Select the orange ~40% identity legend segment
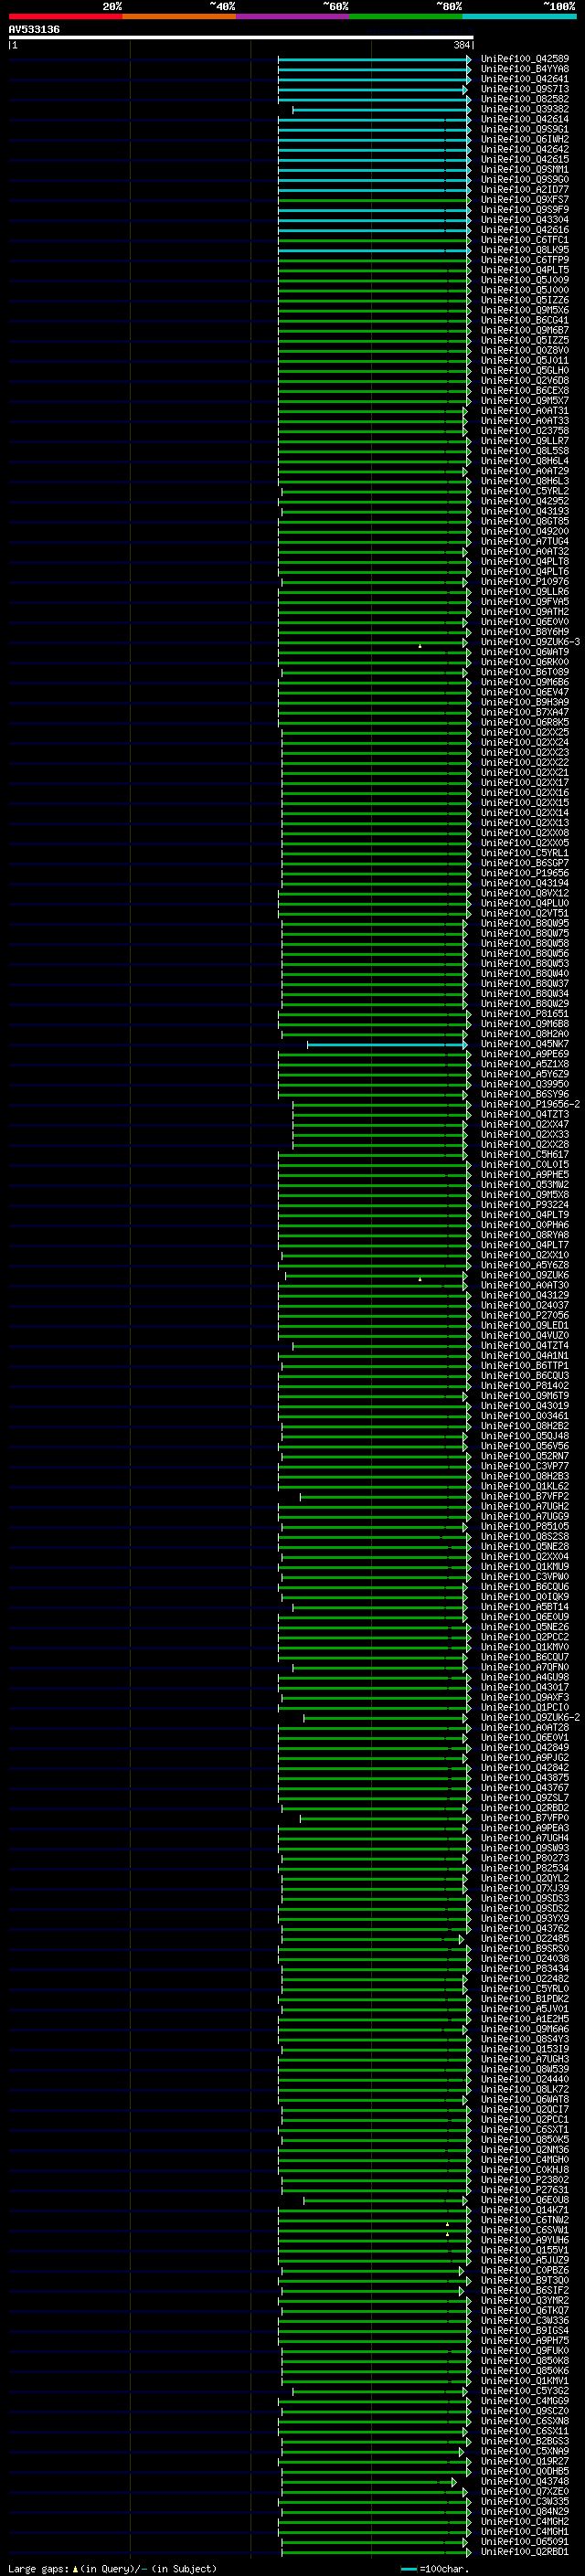 179,16
